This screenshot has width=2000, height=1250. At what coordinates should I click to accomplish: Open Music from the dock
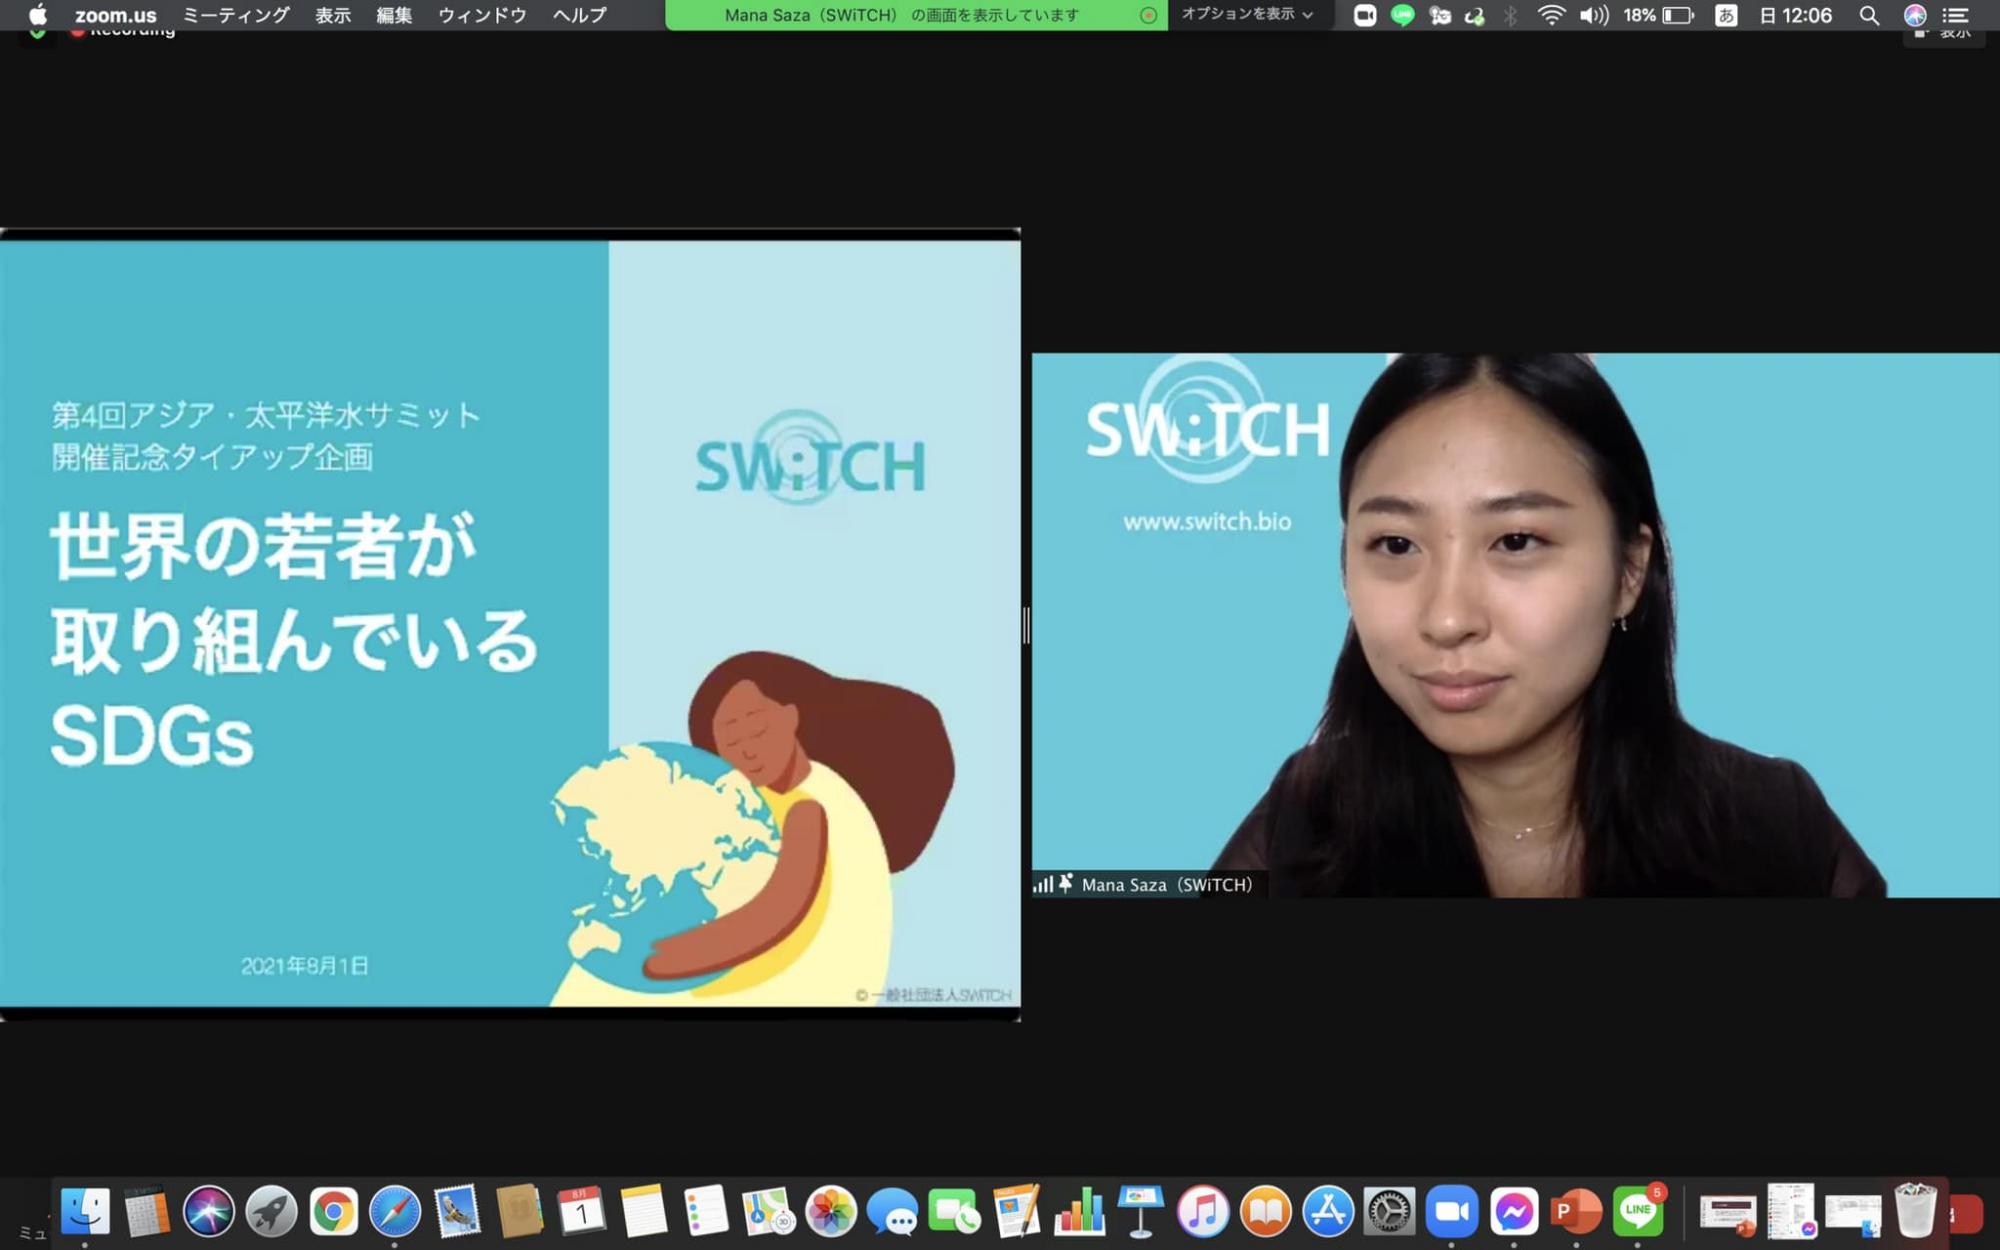[x=1203, y=1211]
